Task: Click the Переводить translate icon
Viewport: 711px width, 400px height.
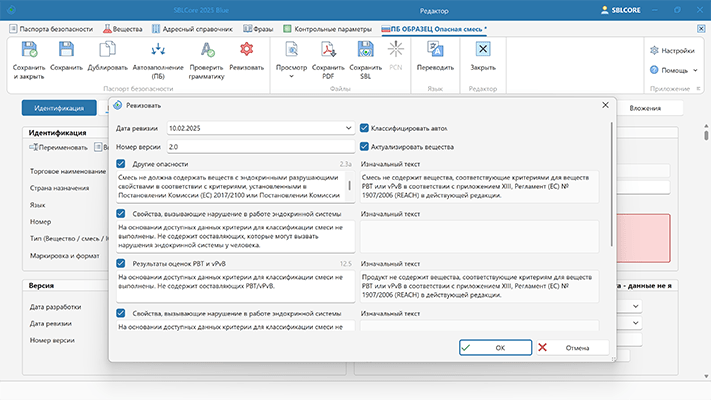Action: pyautogui.click(x=435, y=49)
